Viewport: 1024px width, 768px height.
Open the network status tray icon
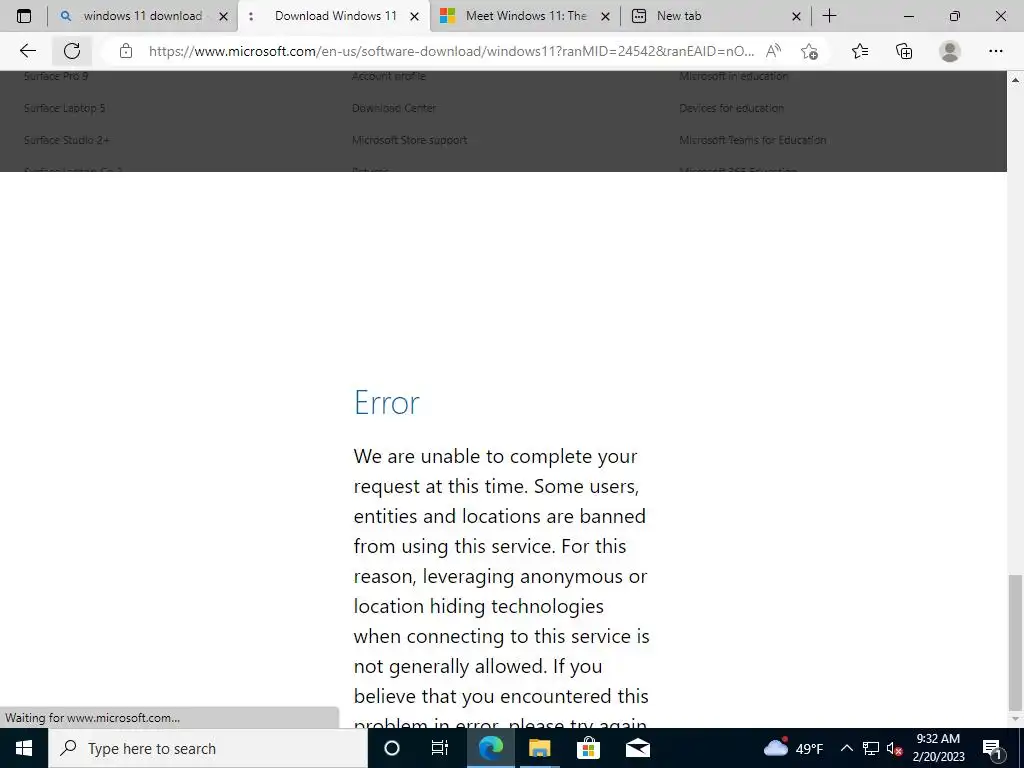(871, 748)
